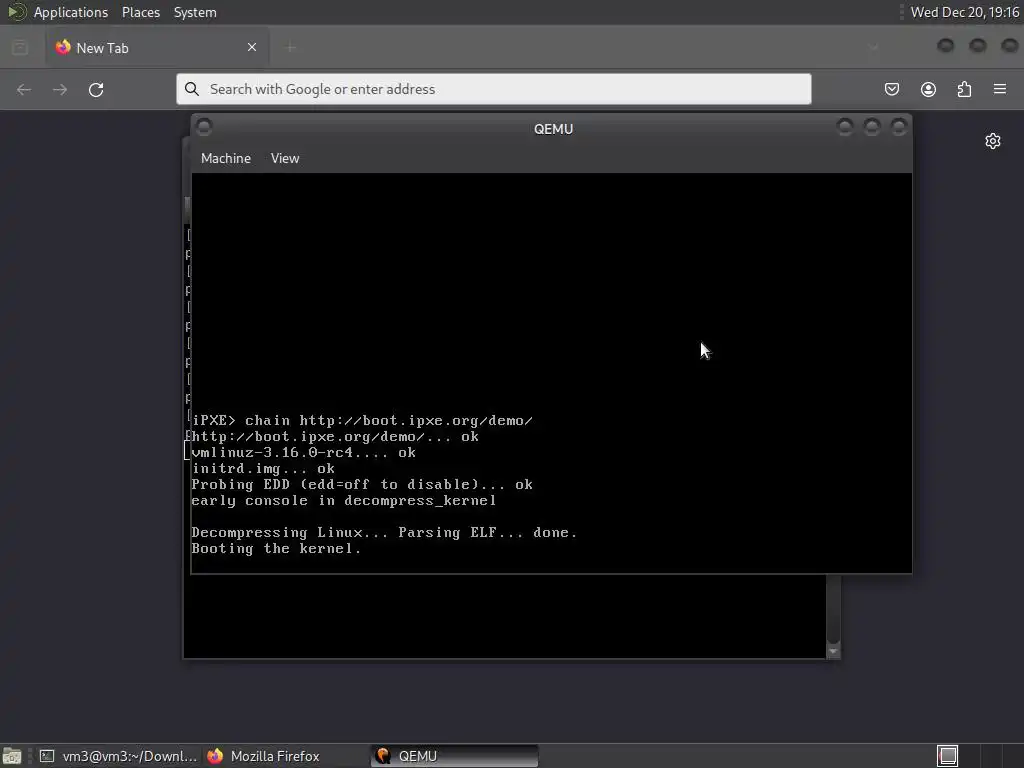
Task: Open the QEMU View menu
Action: tap(285, 158)
